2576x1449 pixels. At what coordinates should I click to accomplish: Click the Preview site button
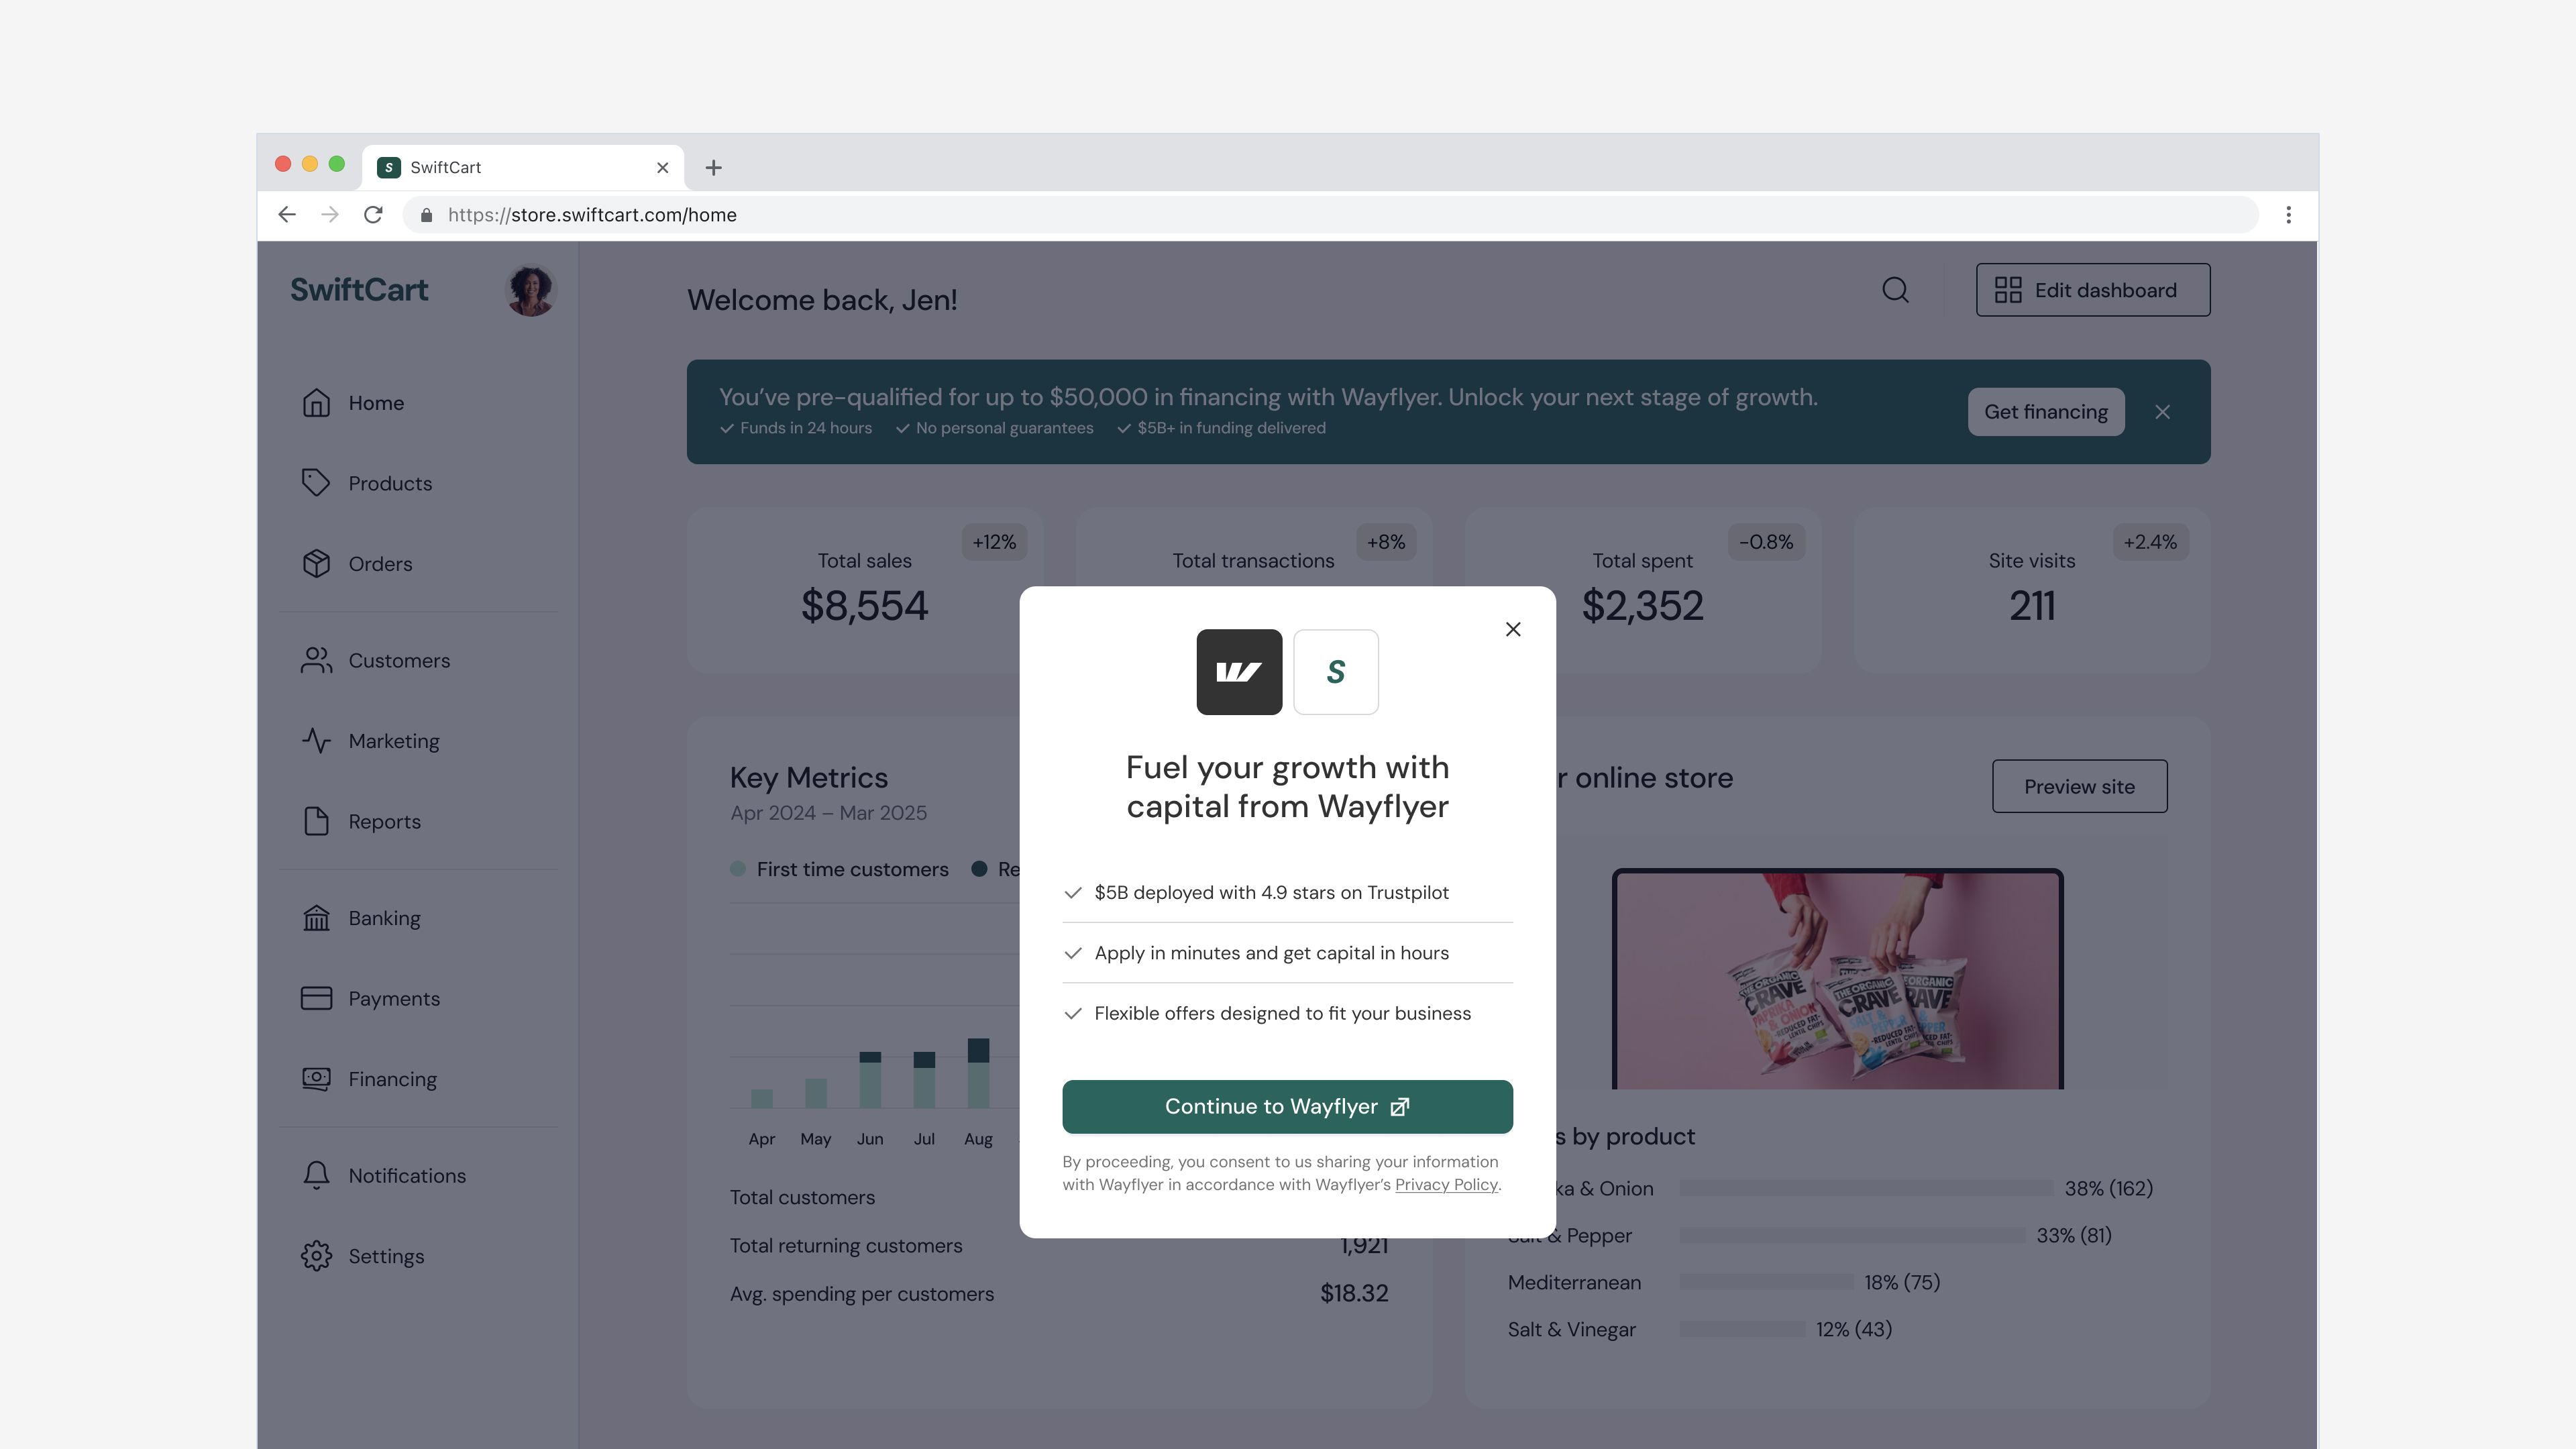pyautogui.click(x=2080, y=786)
